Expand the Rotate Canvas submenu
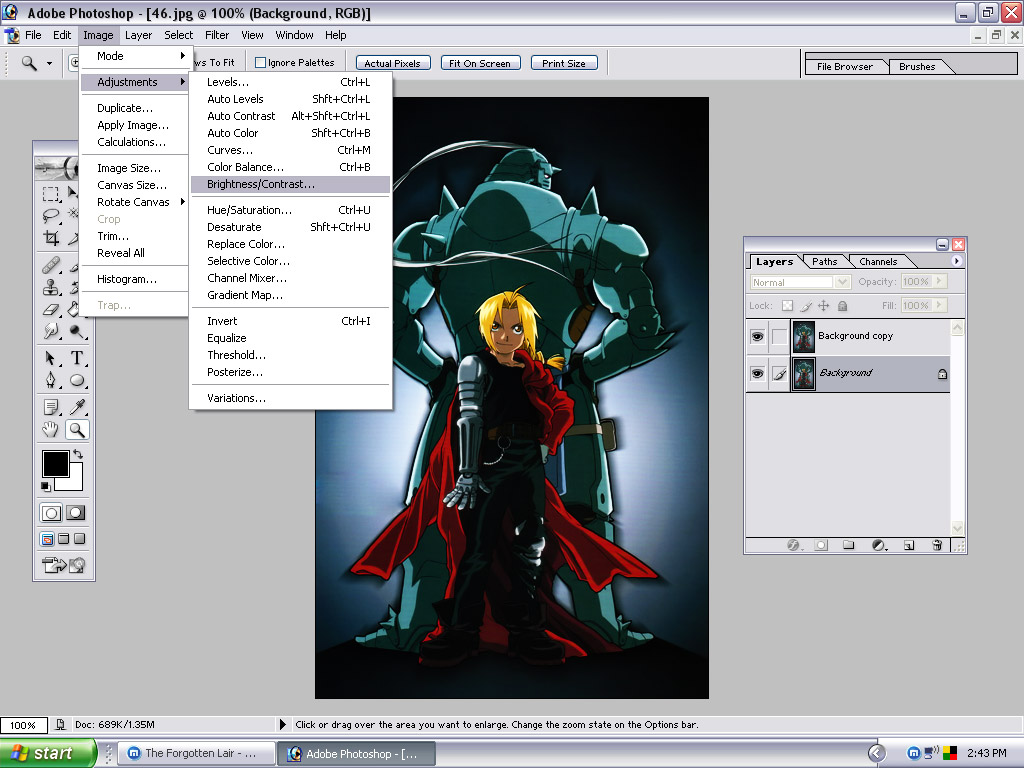This screenshot has width=1024, height=768. pyautogui.click(x=135, y=202)
